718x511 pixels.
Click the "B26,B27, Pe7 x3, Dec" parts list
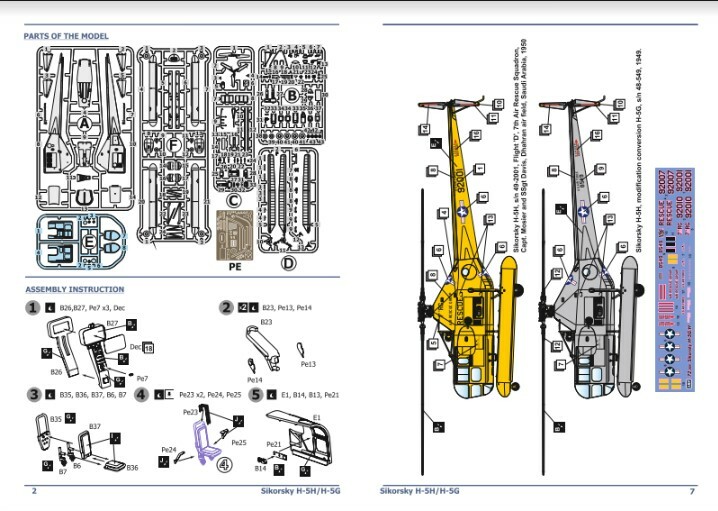coord(92,308)
